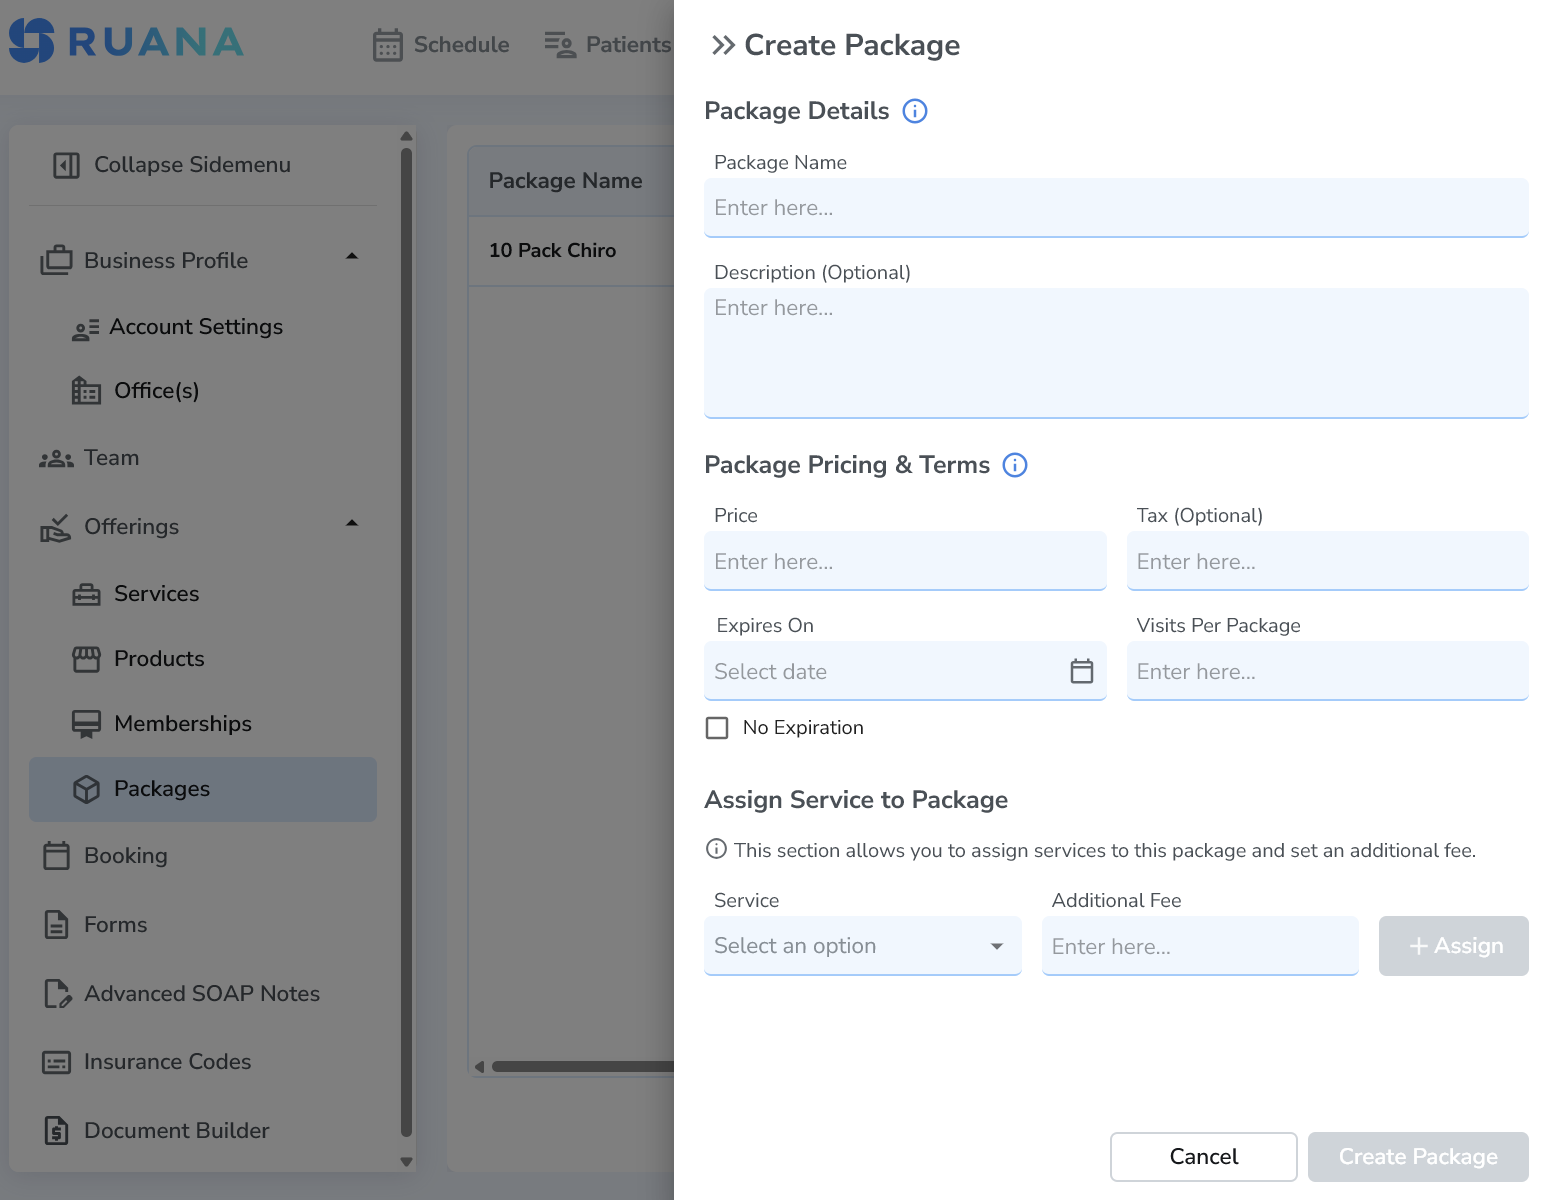Viewport: 1555px width, 1200px height.
Task: Click the Package Pricing & Terms info icon
Action: point(1014,465)
